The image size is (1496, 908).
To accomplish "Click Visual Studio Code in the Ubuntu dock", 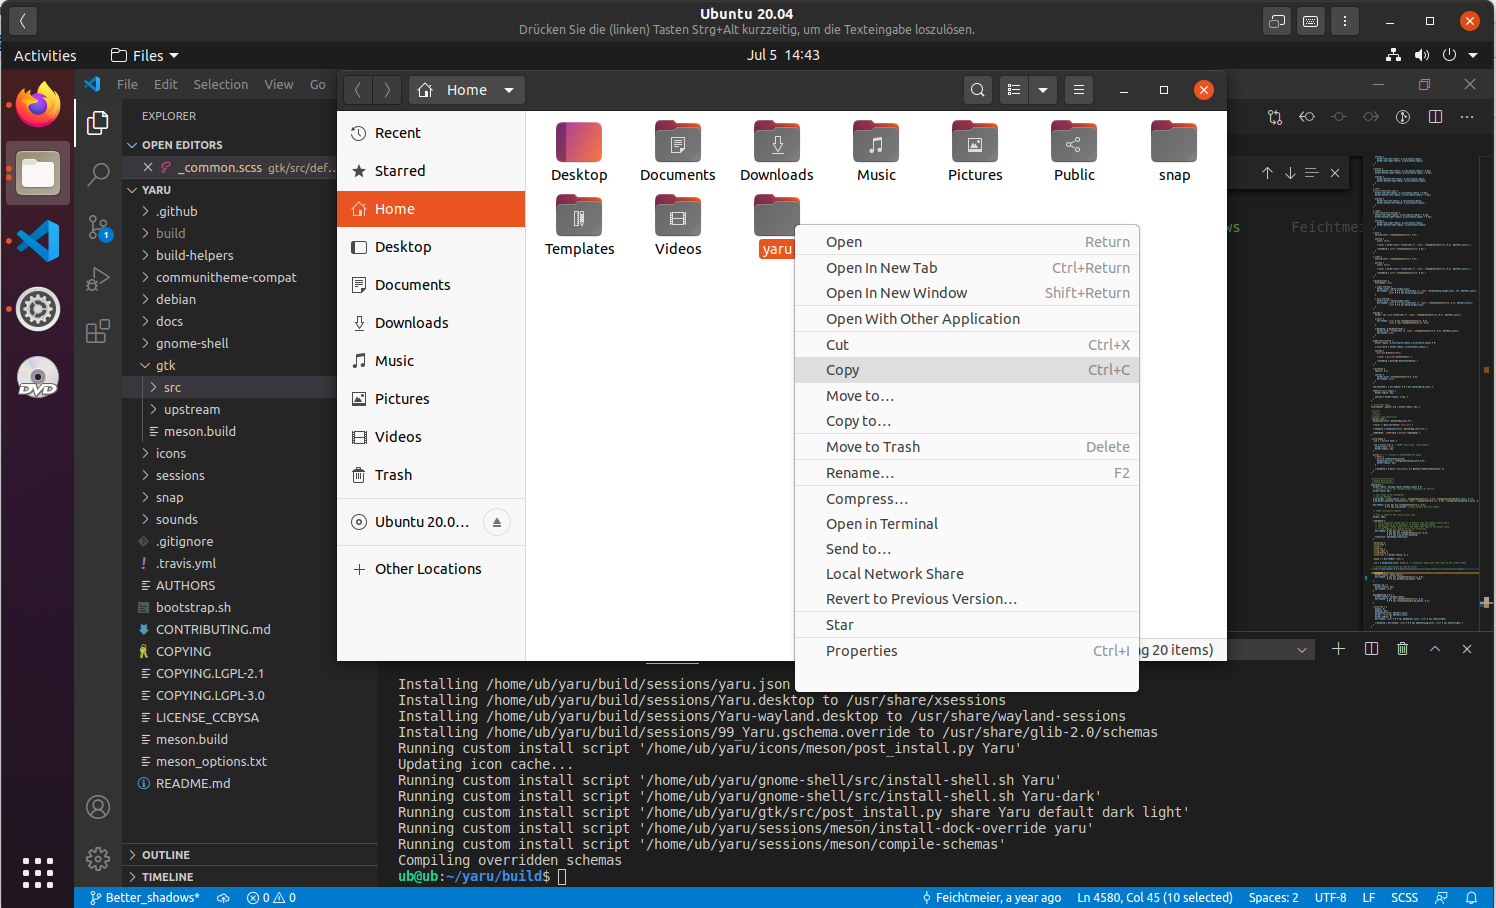I will click(38, 241).
